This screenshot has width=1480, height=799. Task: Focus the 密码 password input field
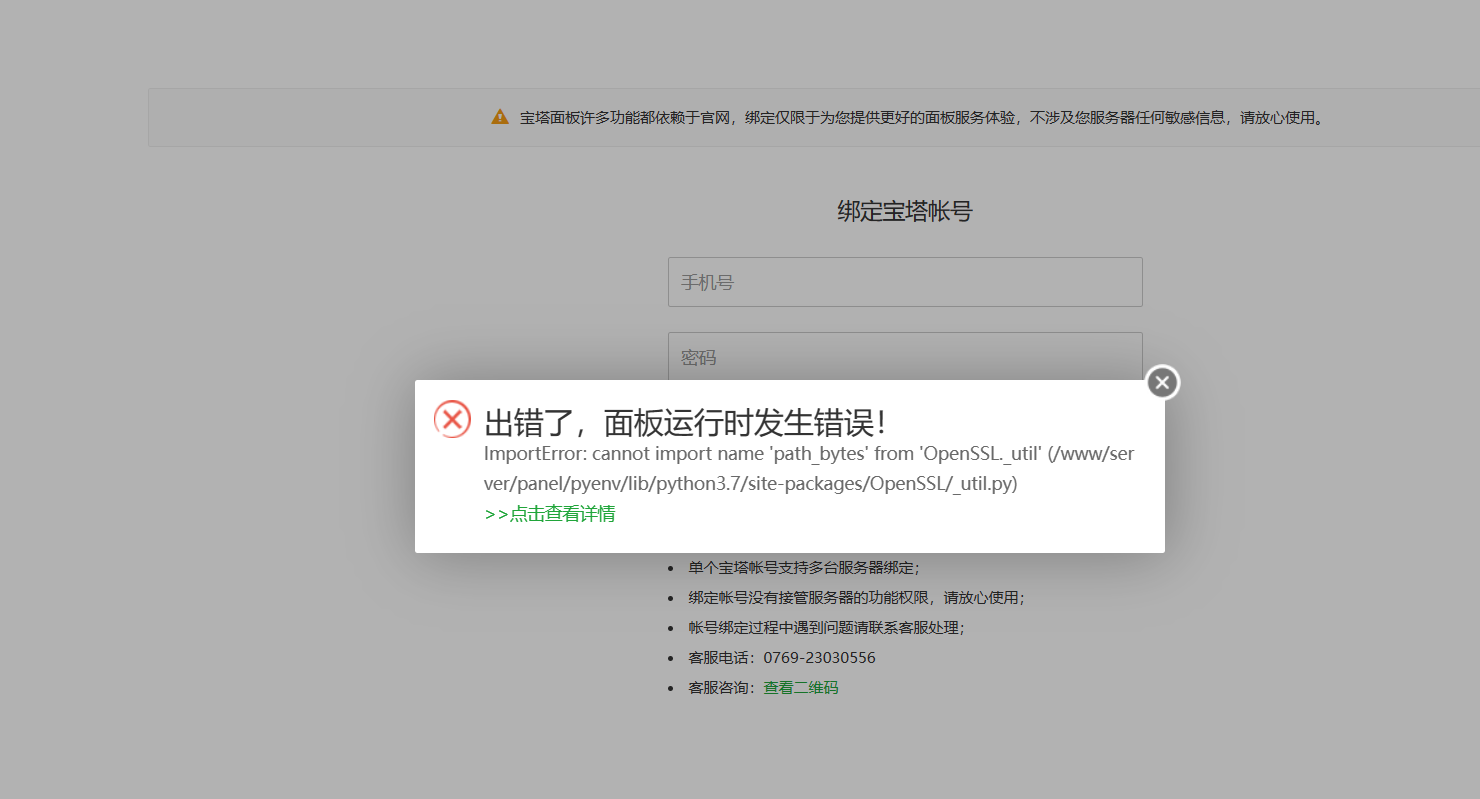[x=905, y=357]
